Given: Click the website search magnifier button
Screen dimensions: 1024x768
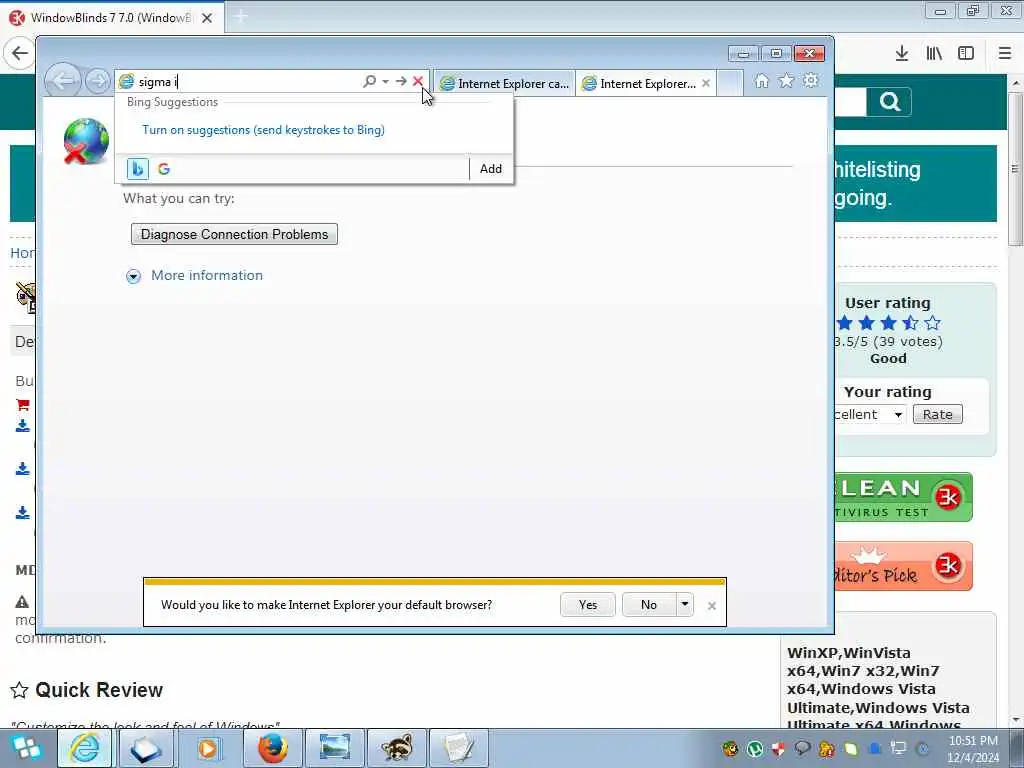Looking at the screenshot, I should click(x=889, y=101).
